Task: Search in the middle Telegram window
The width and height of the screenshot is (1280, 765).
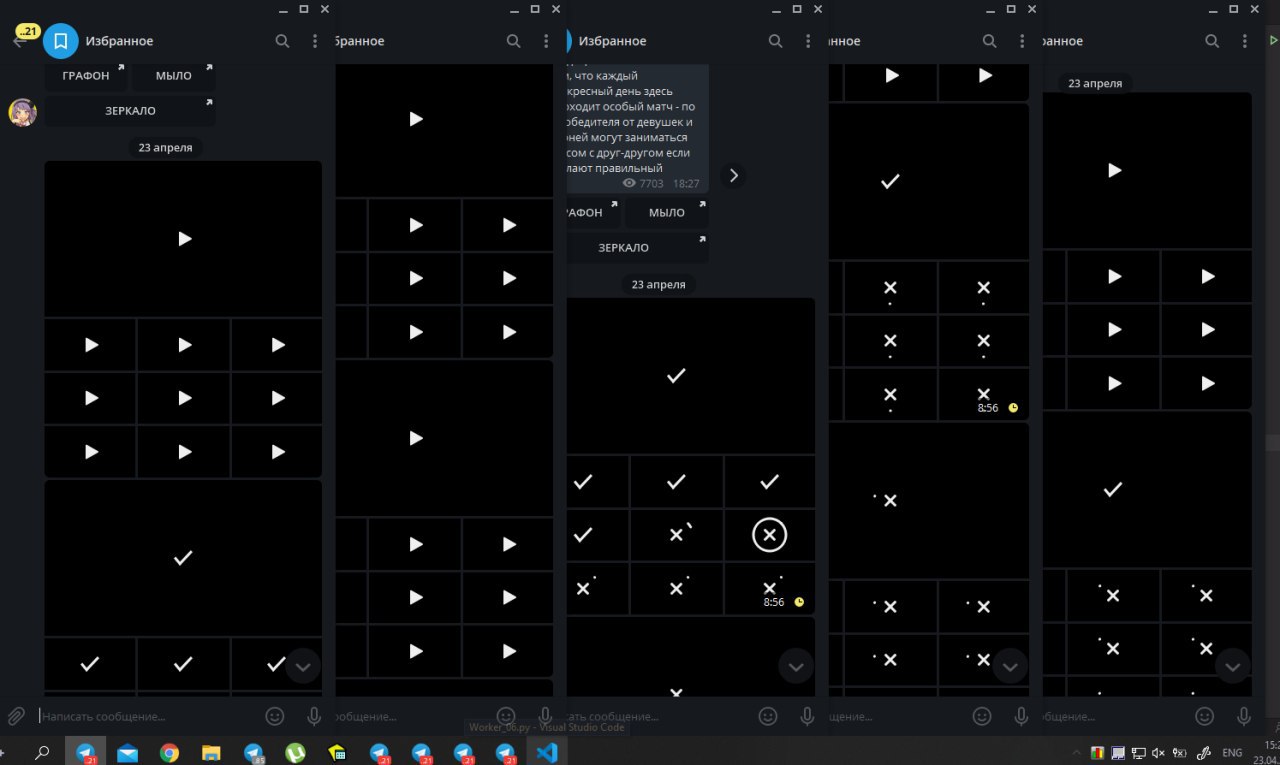Action: click(x=776, y=41)
